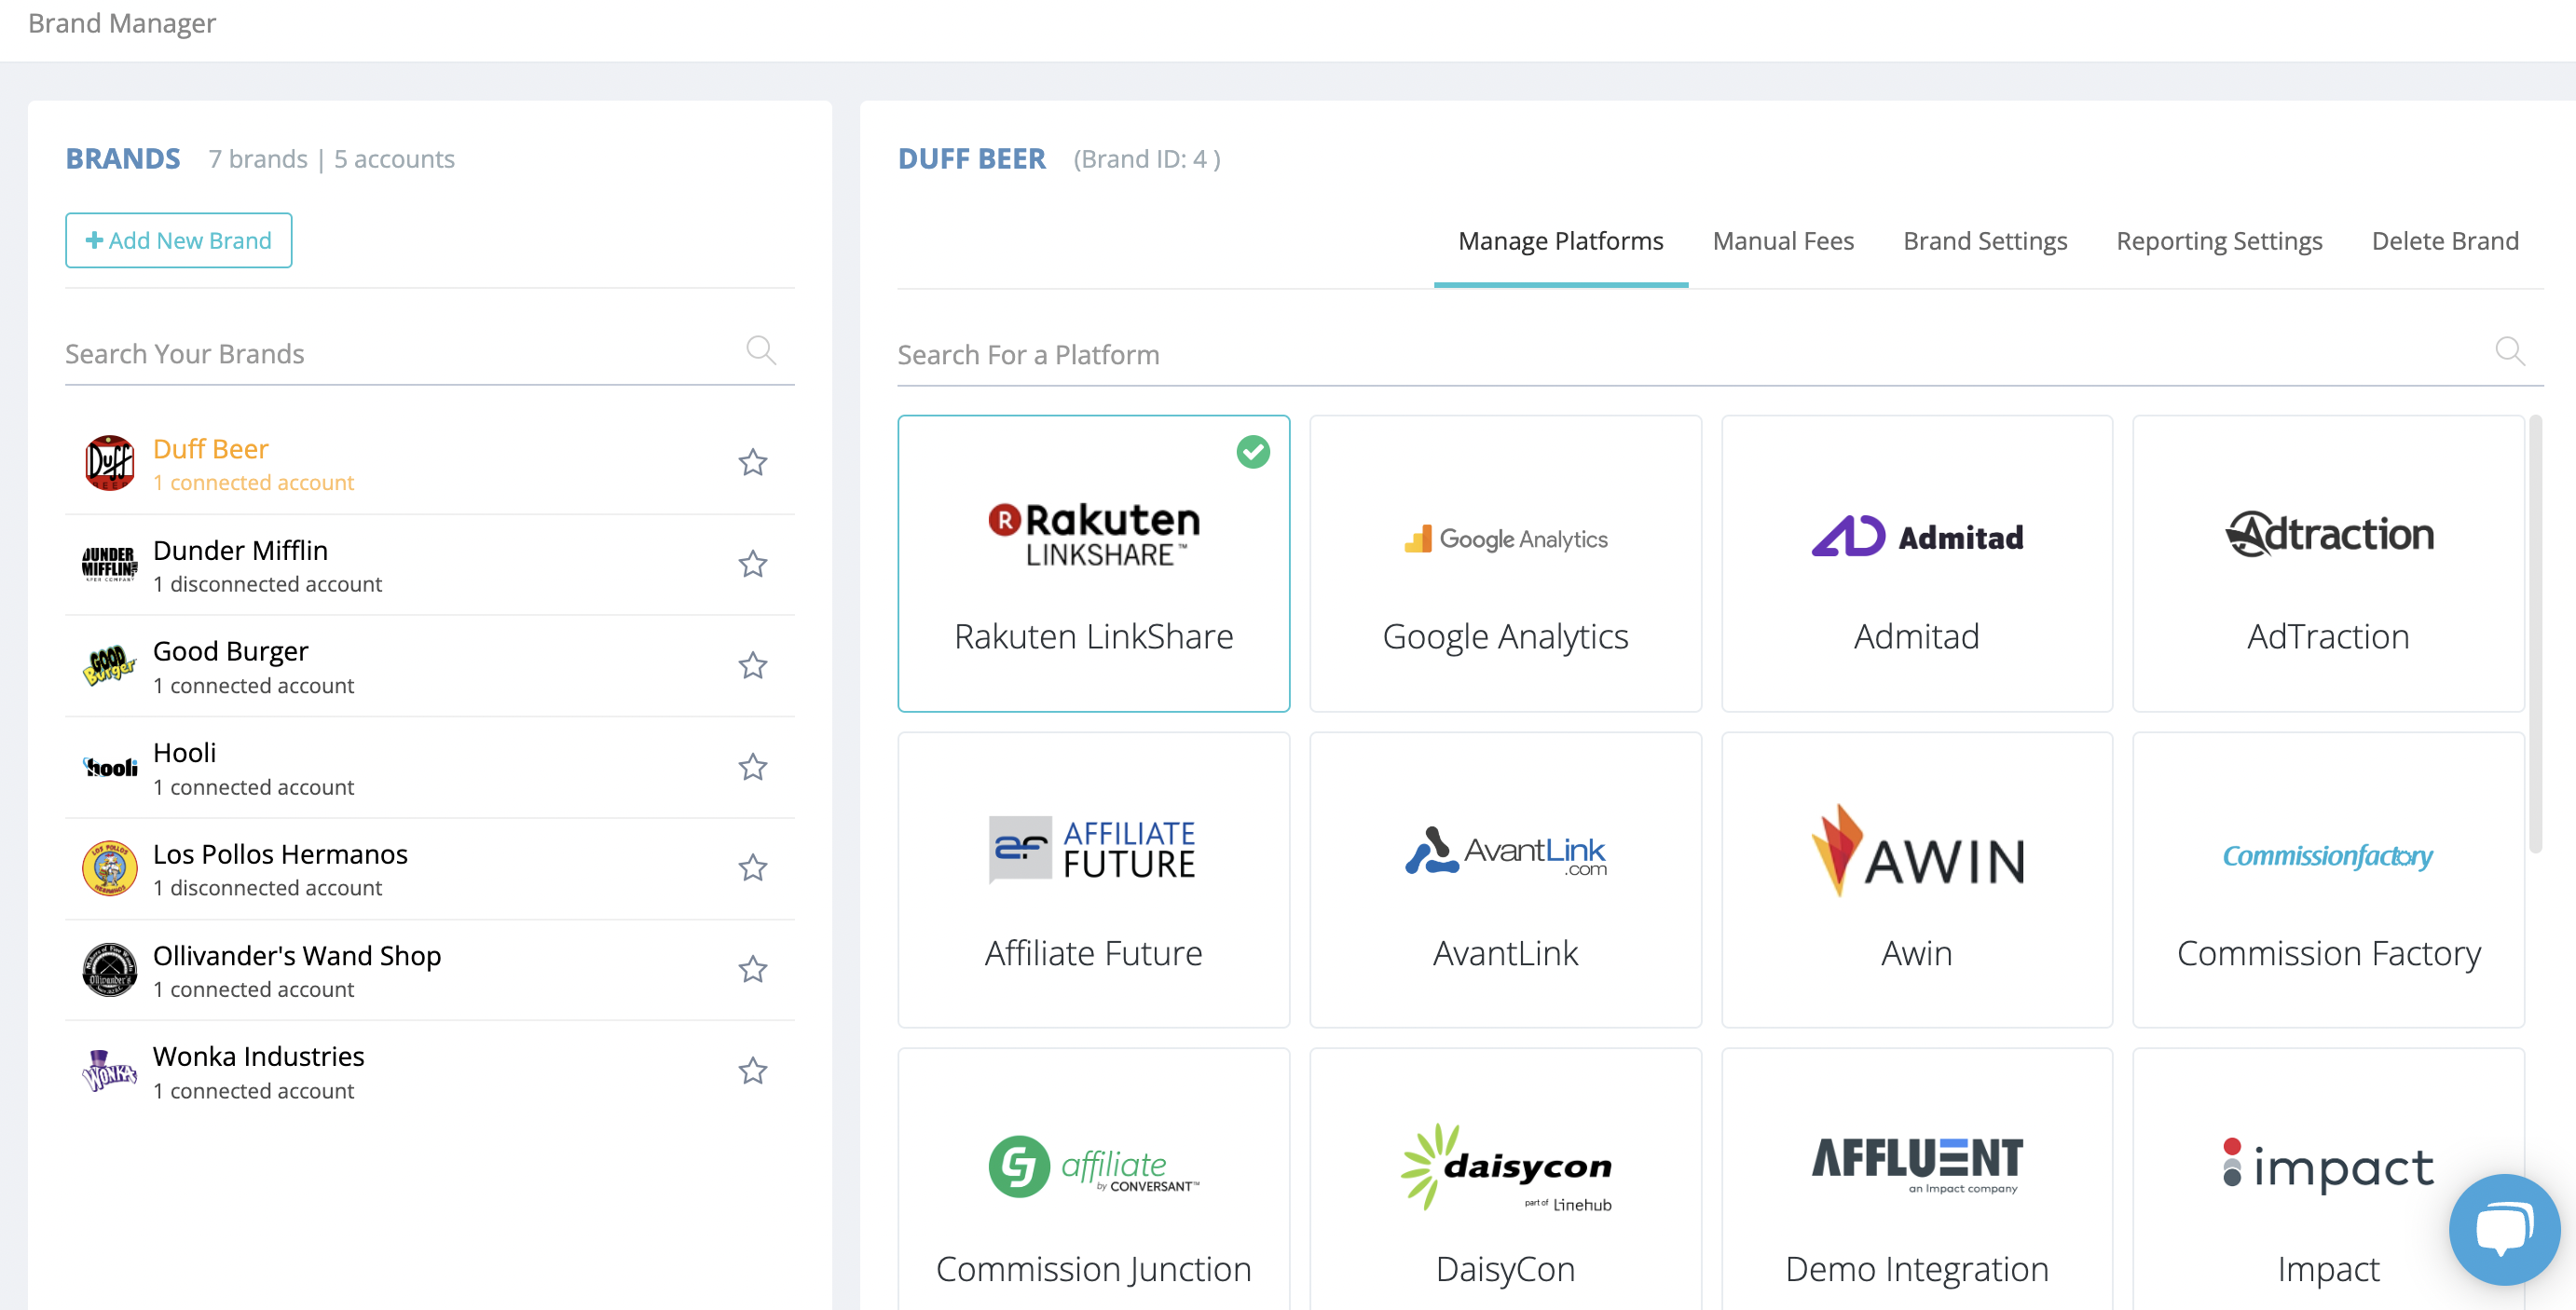Open the Hooli brand name
This screenshot has width=2576, height=1310.
(184, 752)
